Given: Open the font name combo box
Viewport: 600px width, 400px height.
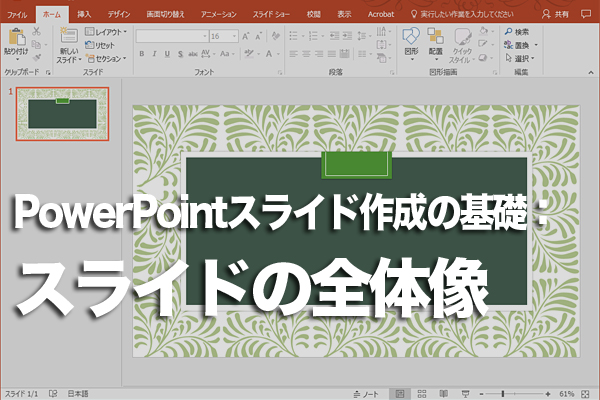Looking at the screenshot, I should [172, 36].
